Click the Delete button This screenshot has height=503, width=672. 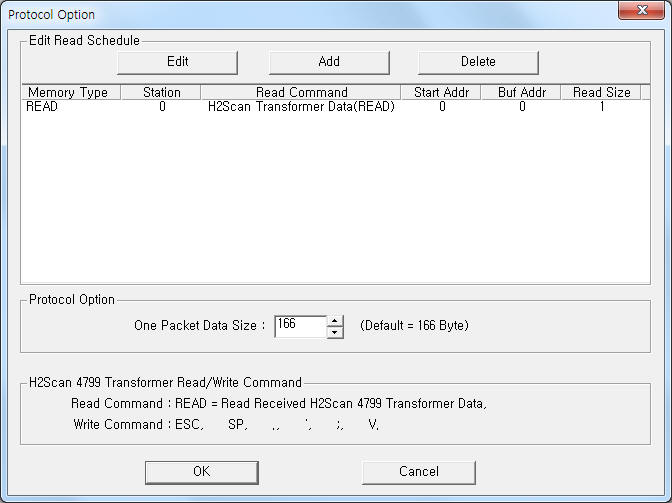(478, 63)
